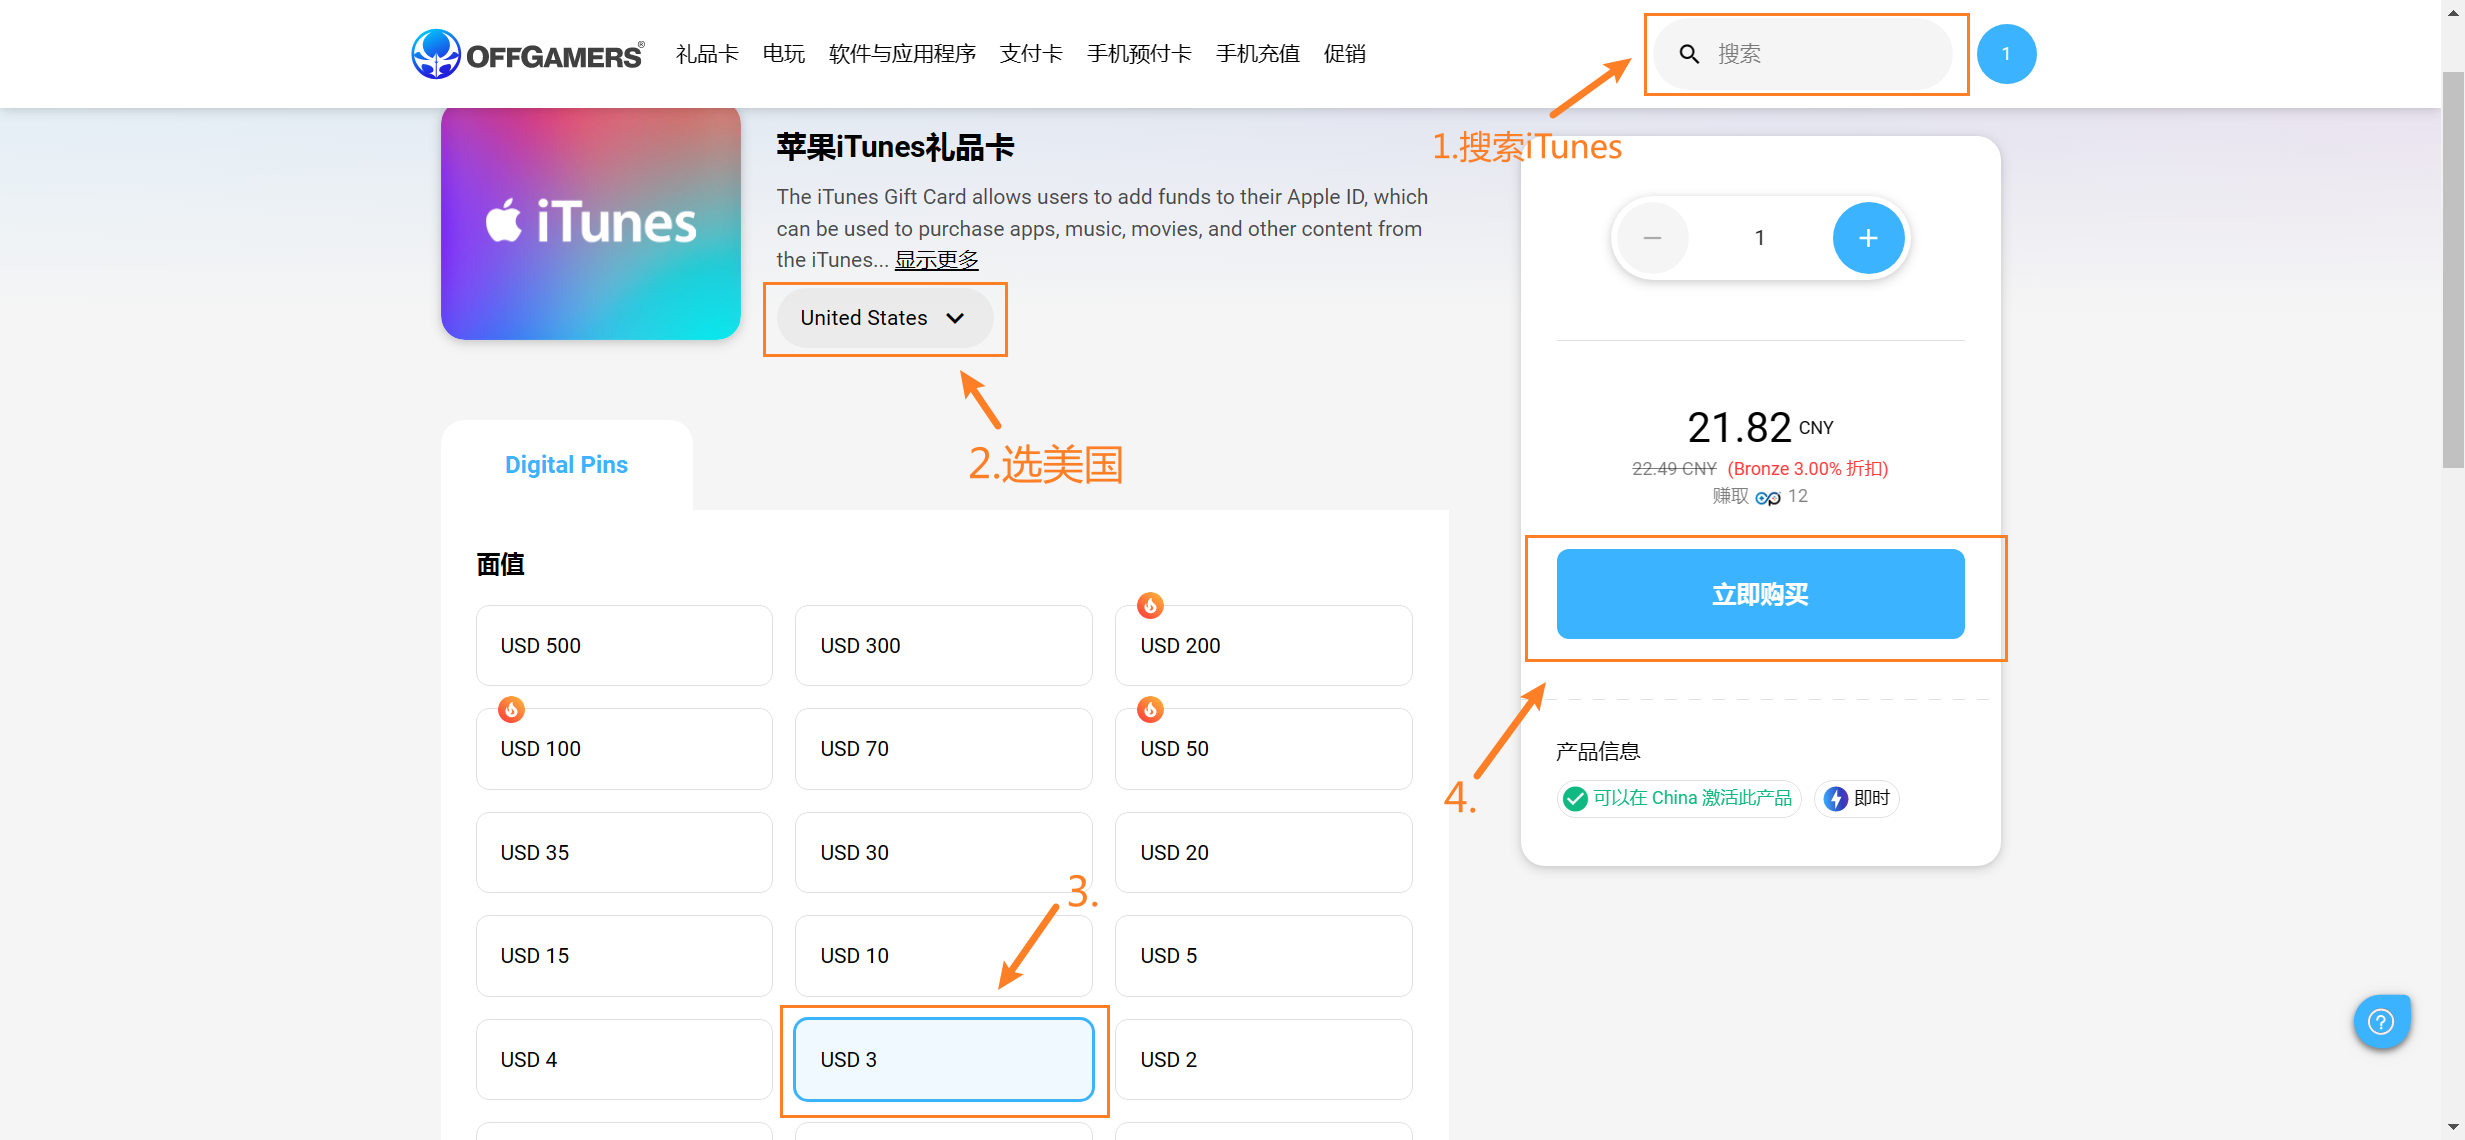
Task: Click the page vertical scrollbar
Action: pos(2452,270)
